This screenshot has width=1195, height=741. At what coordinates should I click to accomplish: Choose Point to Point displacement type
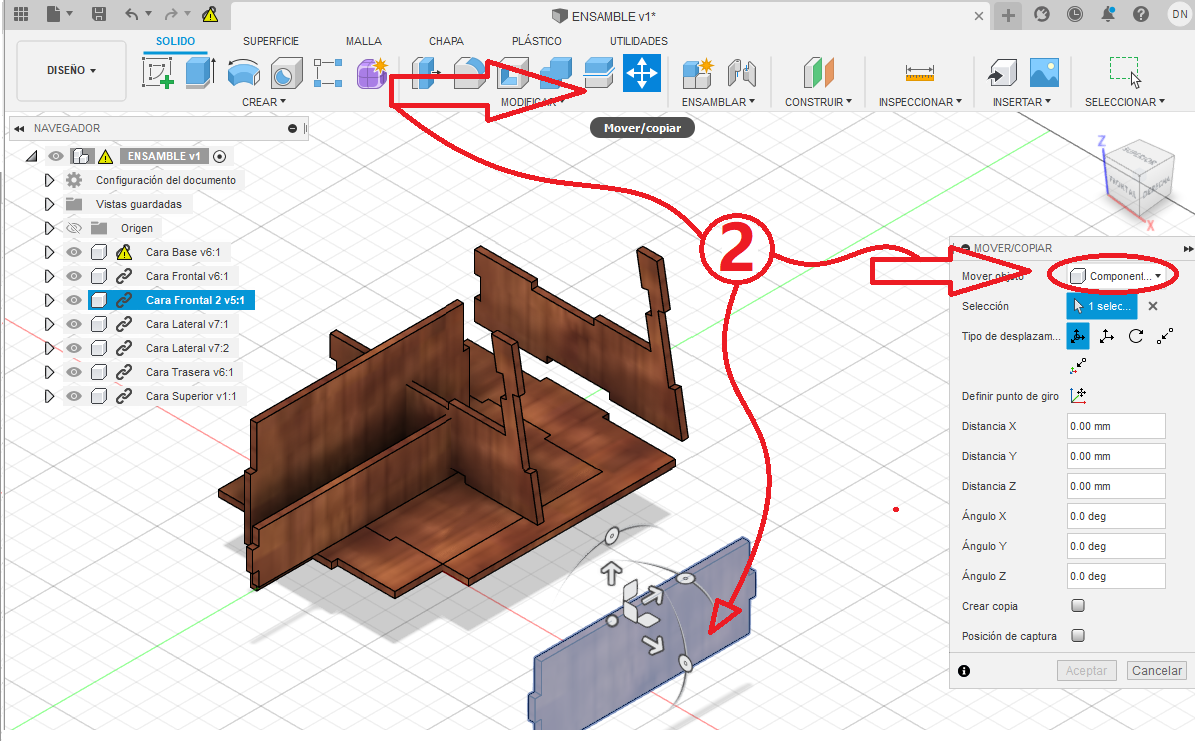pos(1165,336)
